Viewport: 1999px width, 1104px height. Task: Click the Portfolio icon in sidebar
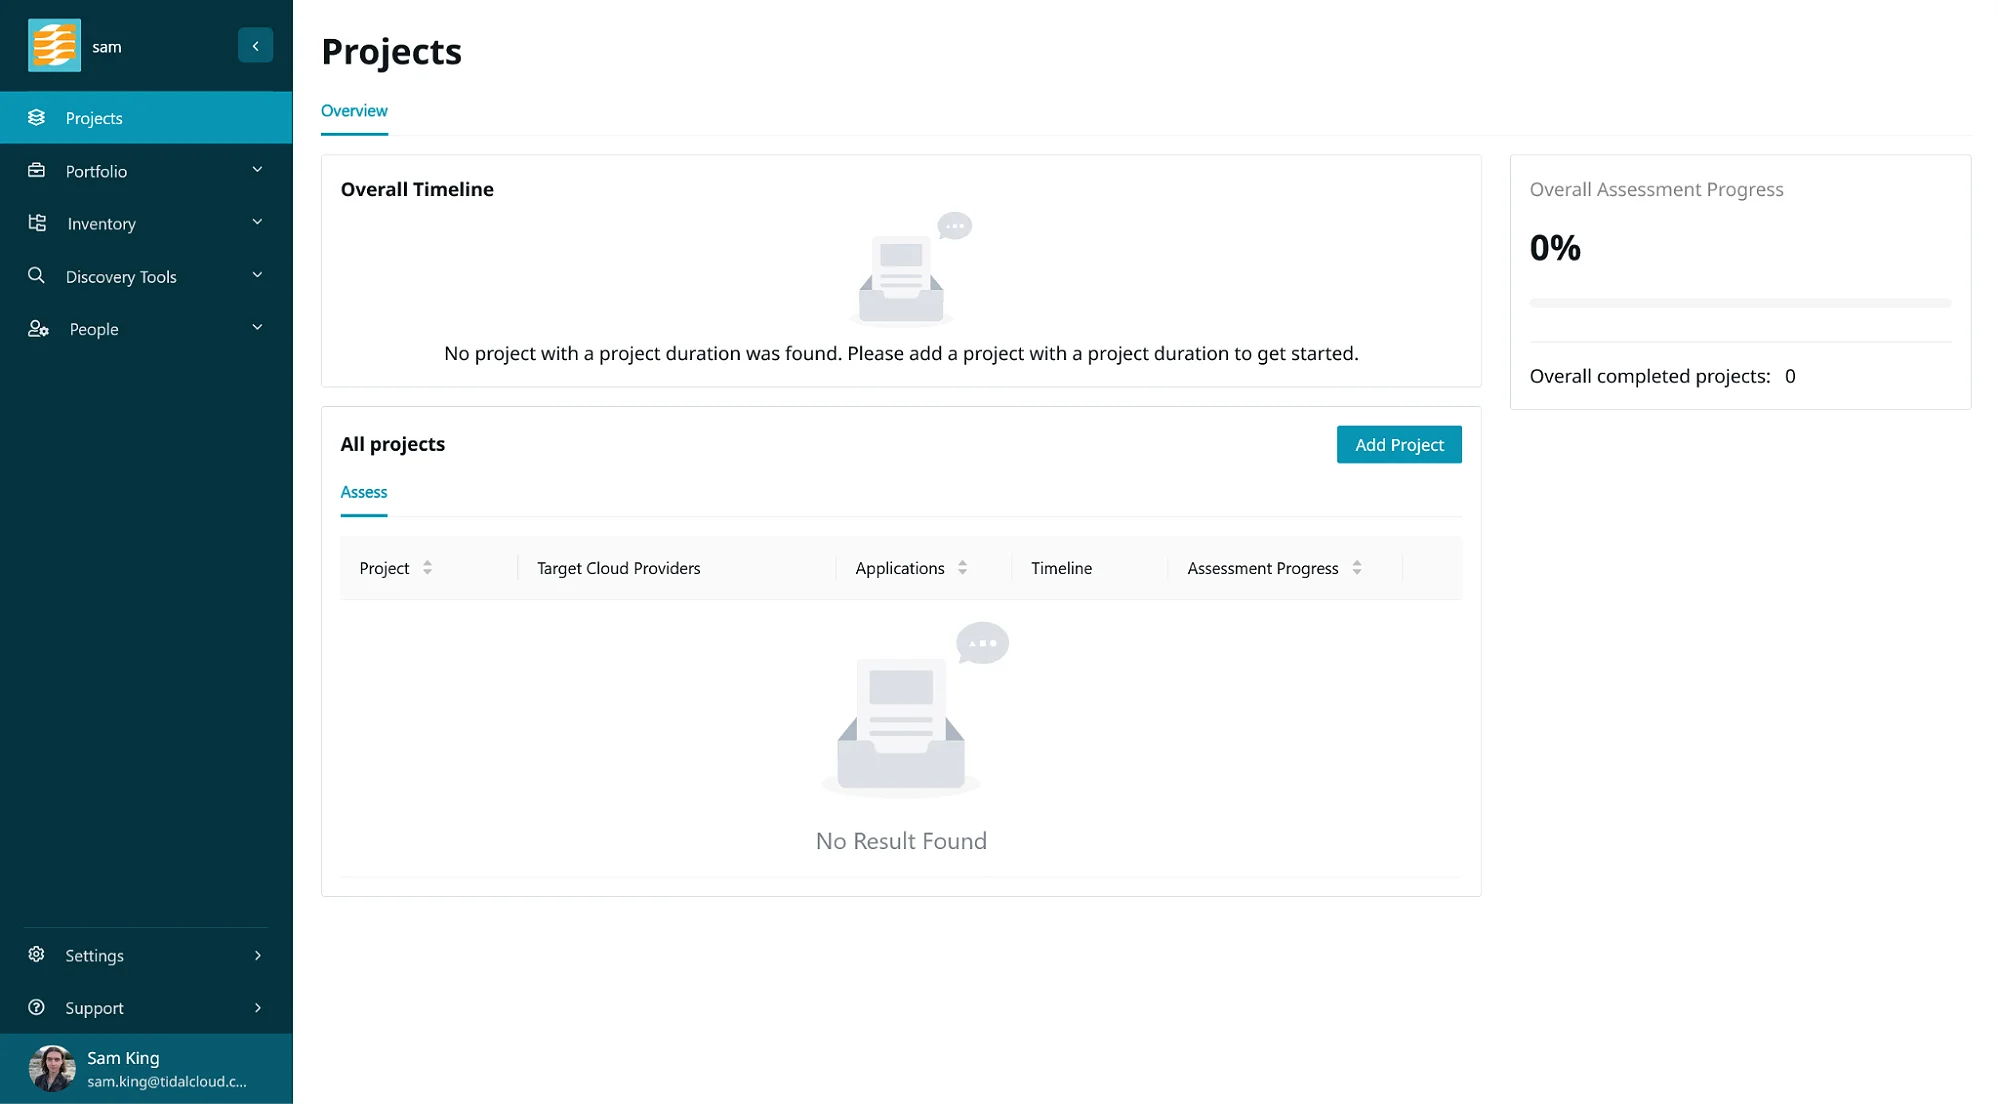[x=37, y=170]
